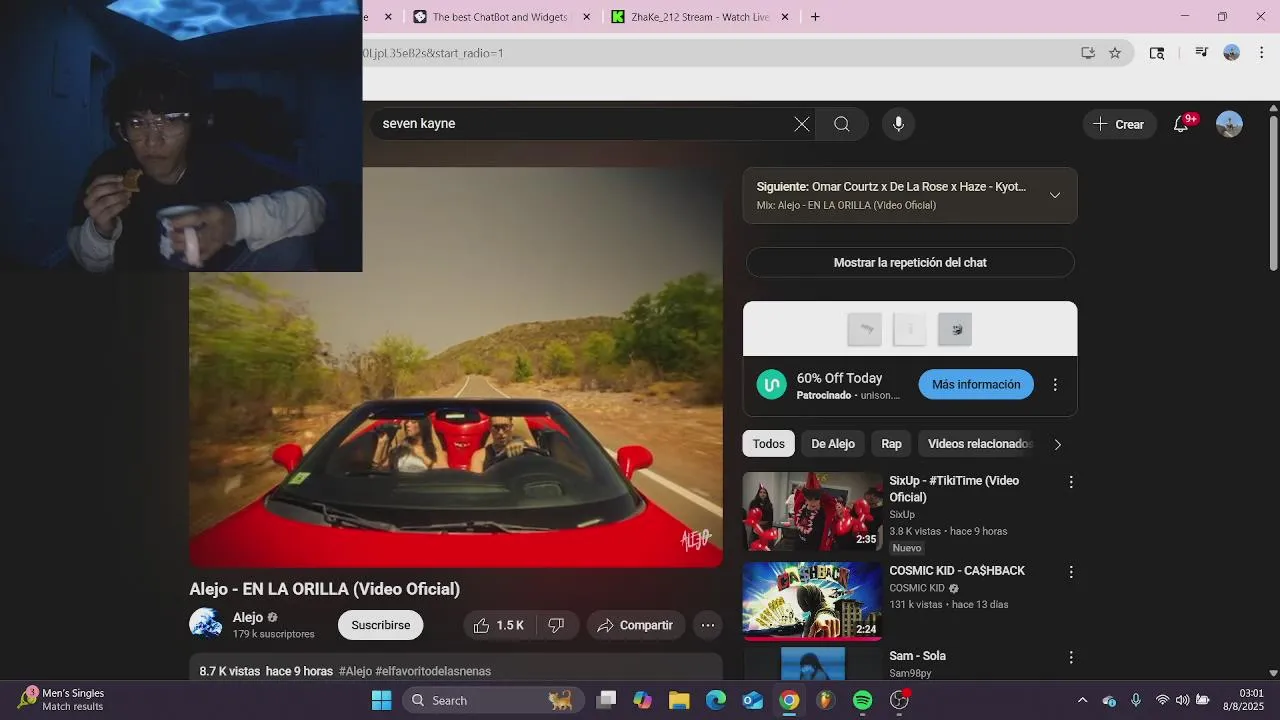Dislike the video with thumbs down
Viewport: 1280px width, 720px height.
coord(557,625)
